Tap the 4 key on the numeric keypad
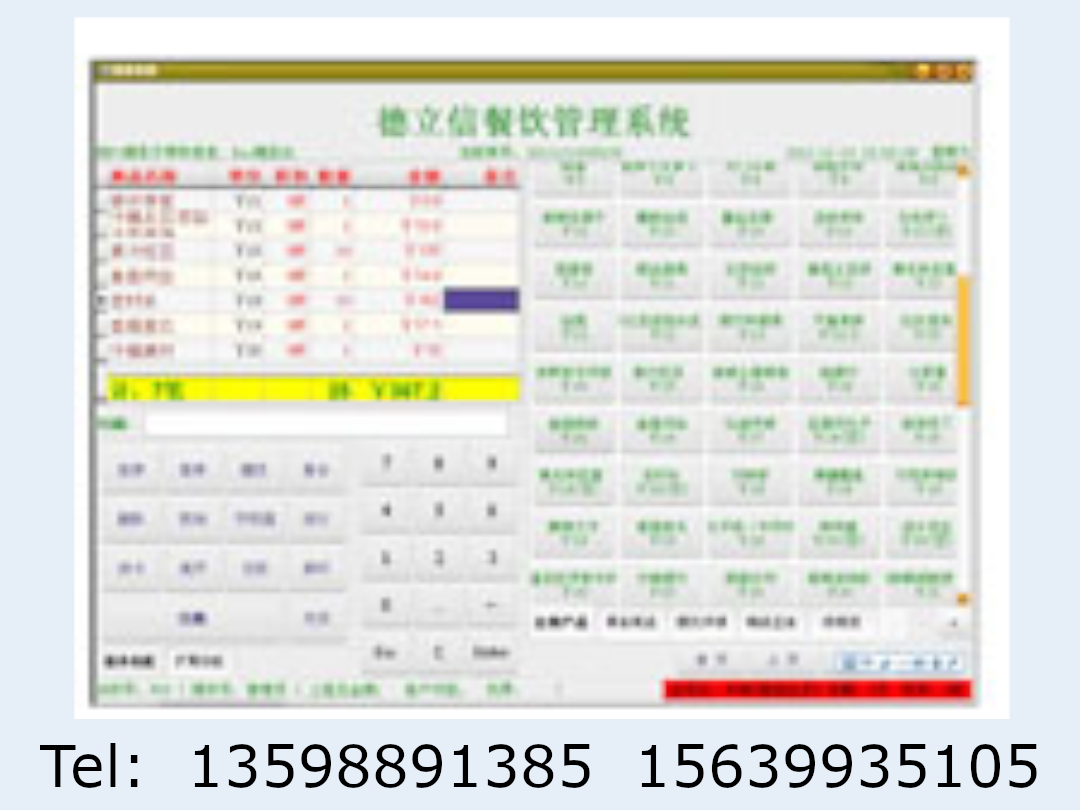Viewport: 1080px width, 810px height. pyautogui.click(x=387, y=512)
